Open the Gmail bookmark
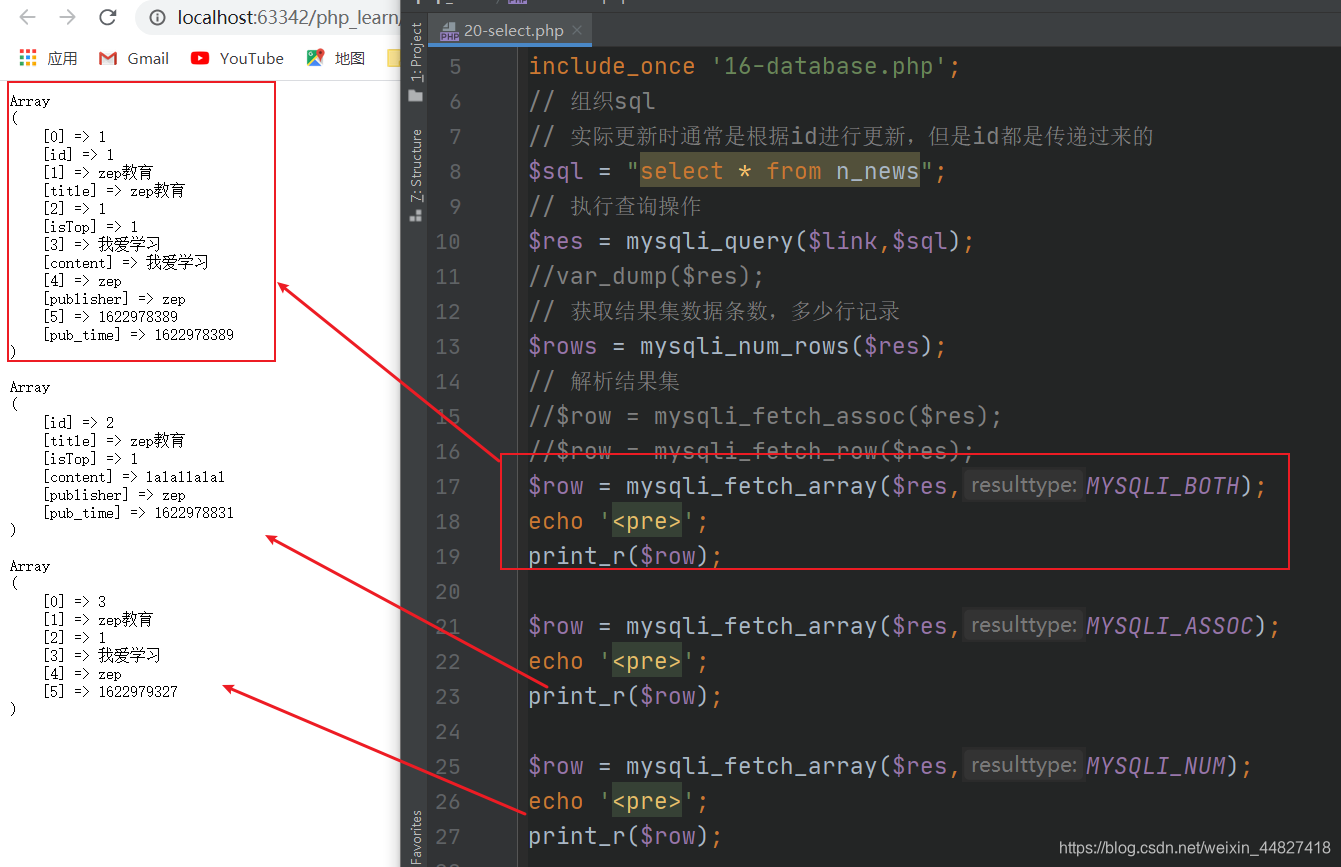Image resolution: width=1341 pixels, height=867 pixels. pos(134,58)
